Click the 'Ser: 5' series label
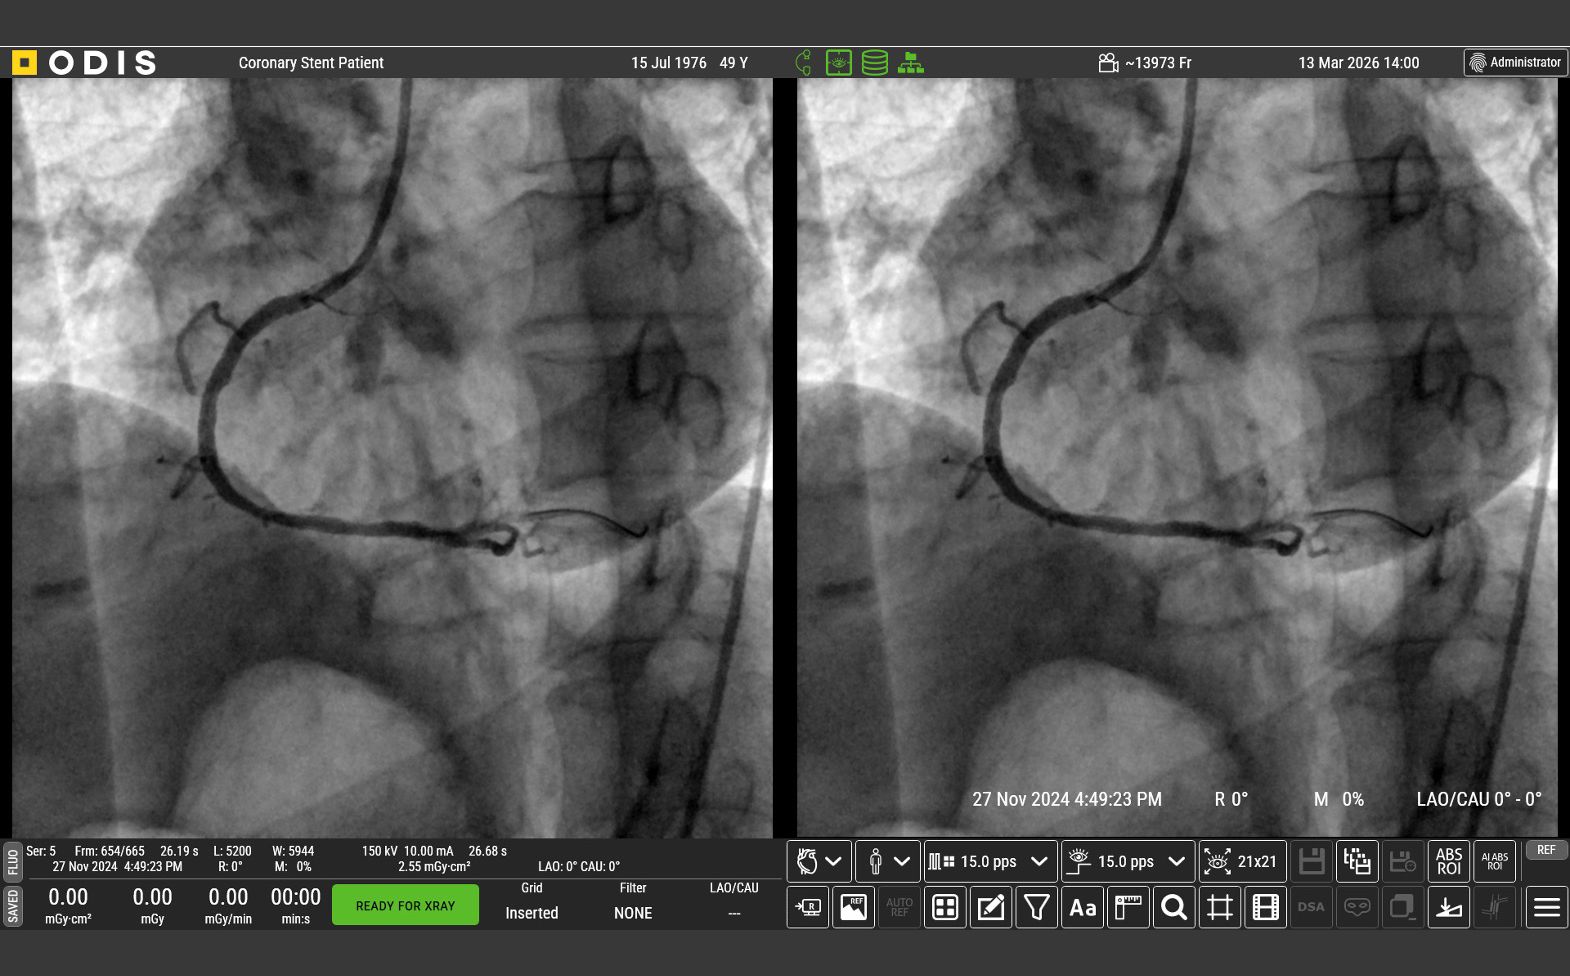Image resolution: width=1570 pixels, height=976 pixels. click(x=41, y=851)
